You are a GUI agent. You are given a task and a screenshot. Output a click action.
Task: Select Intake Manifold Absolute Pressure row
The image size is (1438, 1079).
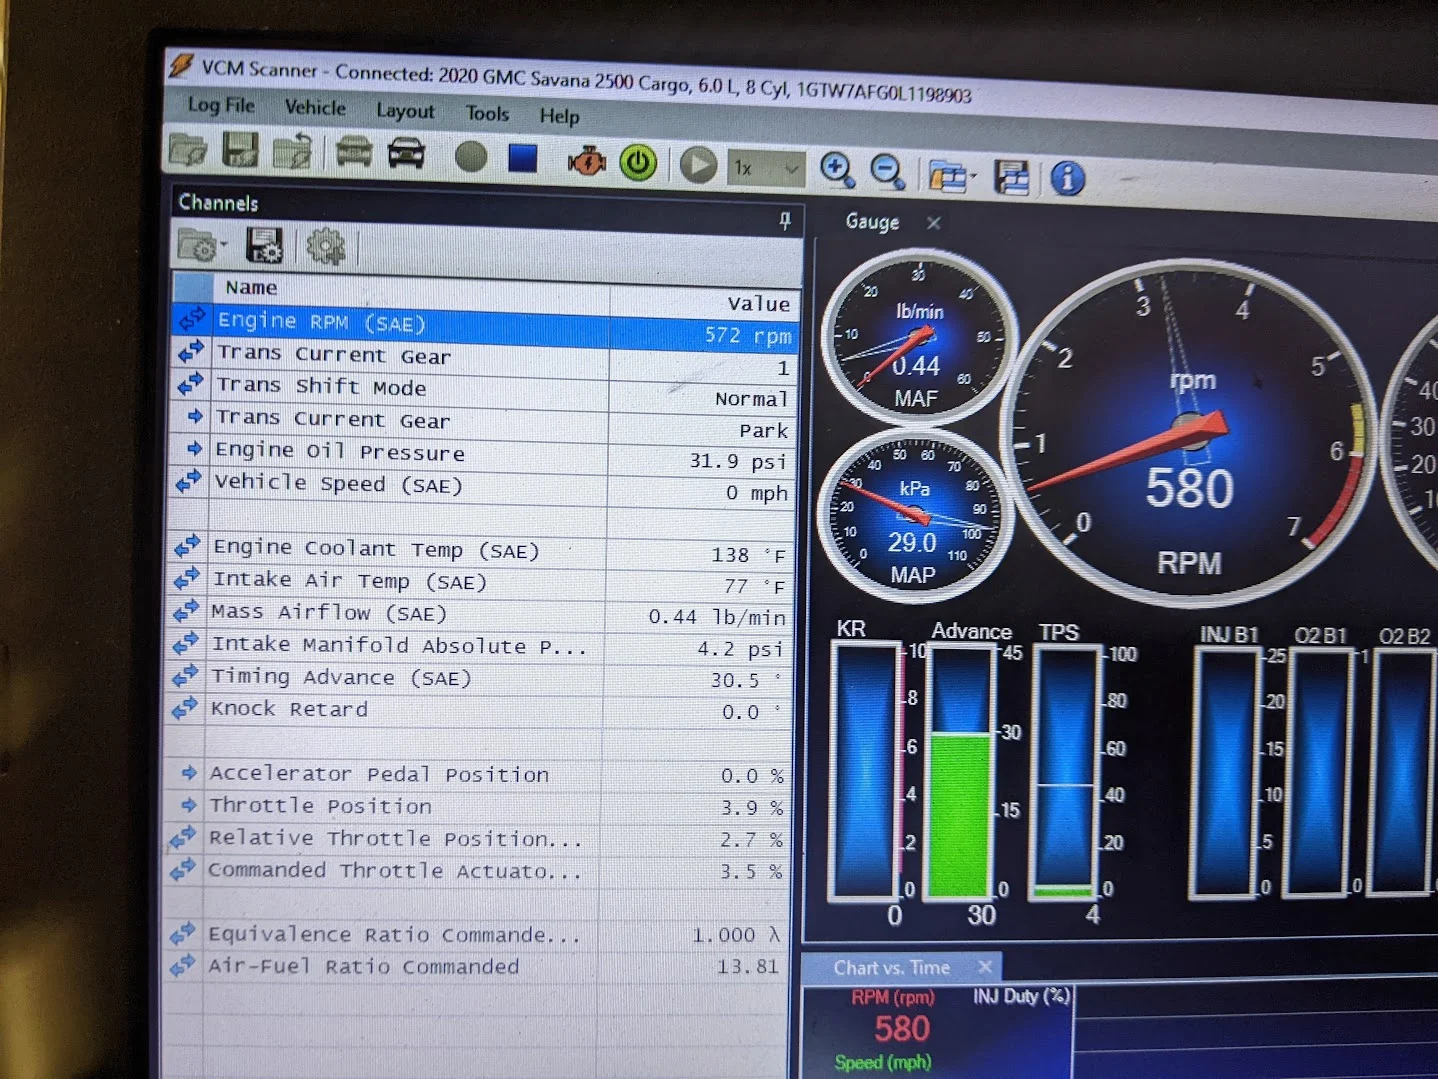(478, 646)
